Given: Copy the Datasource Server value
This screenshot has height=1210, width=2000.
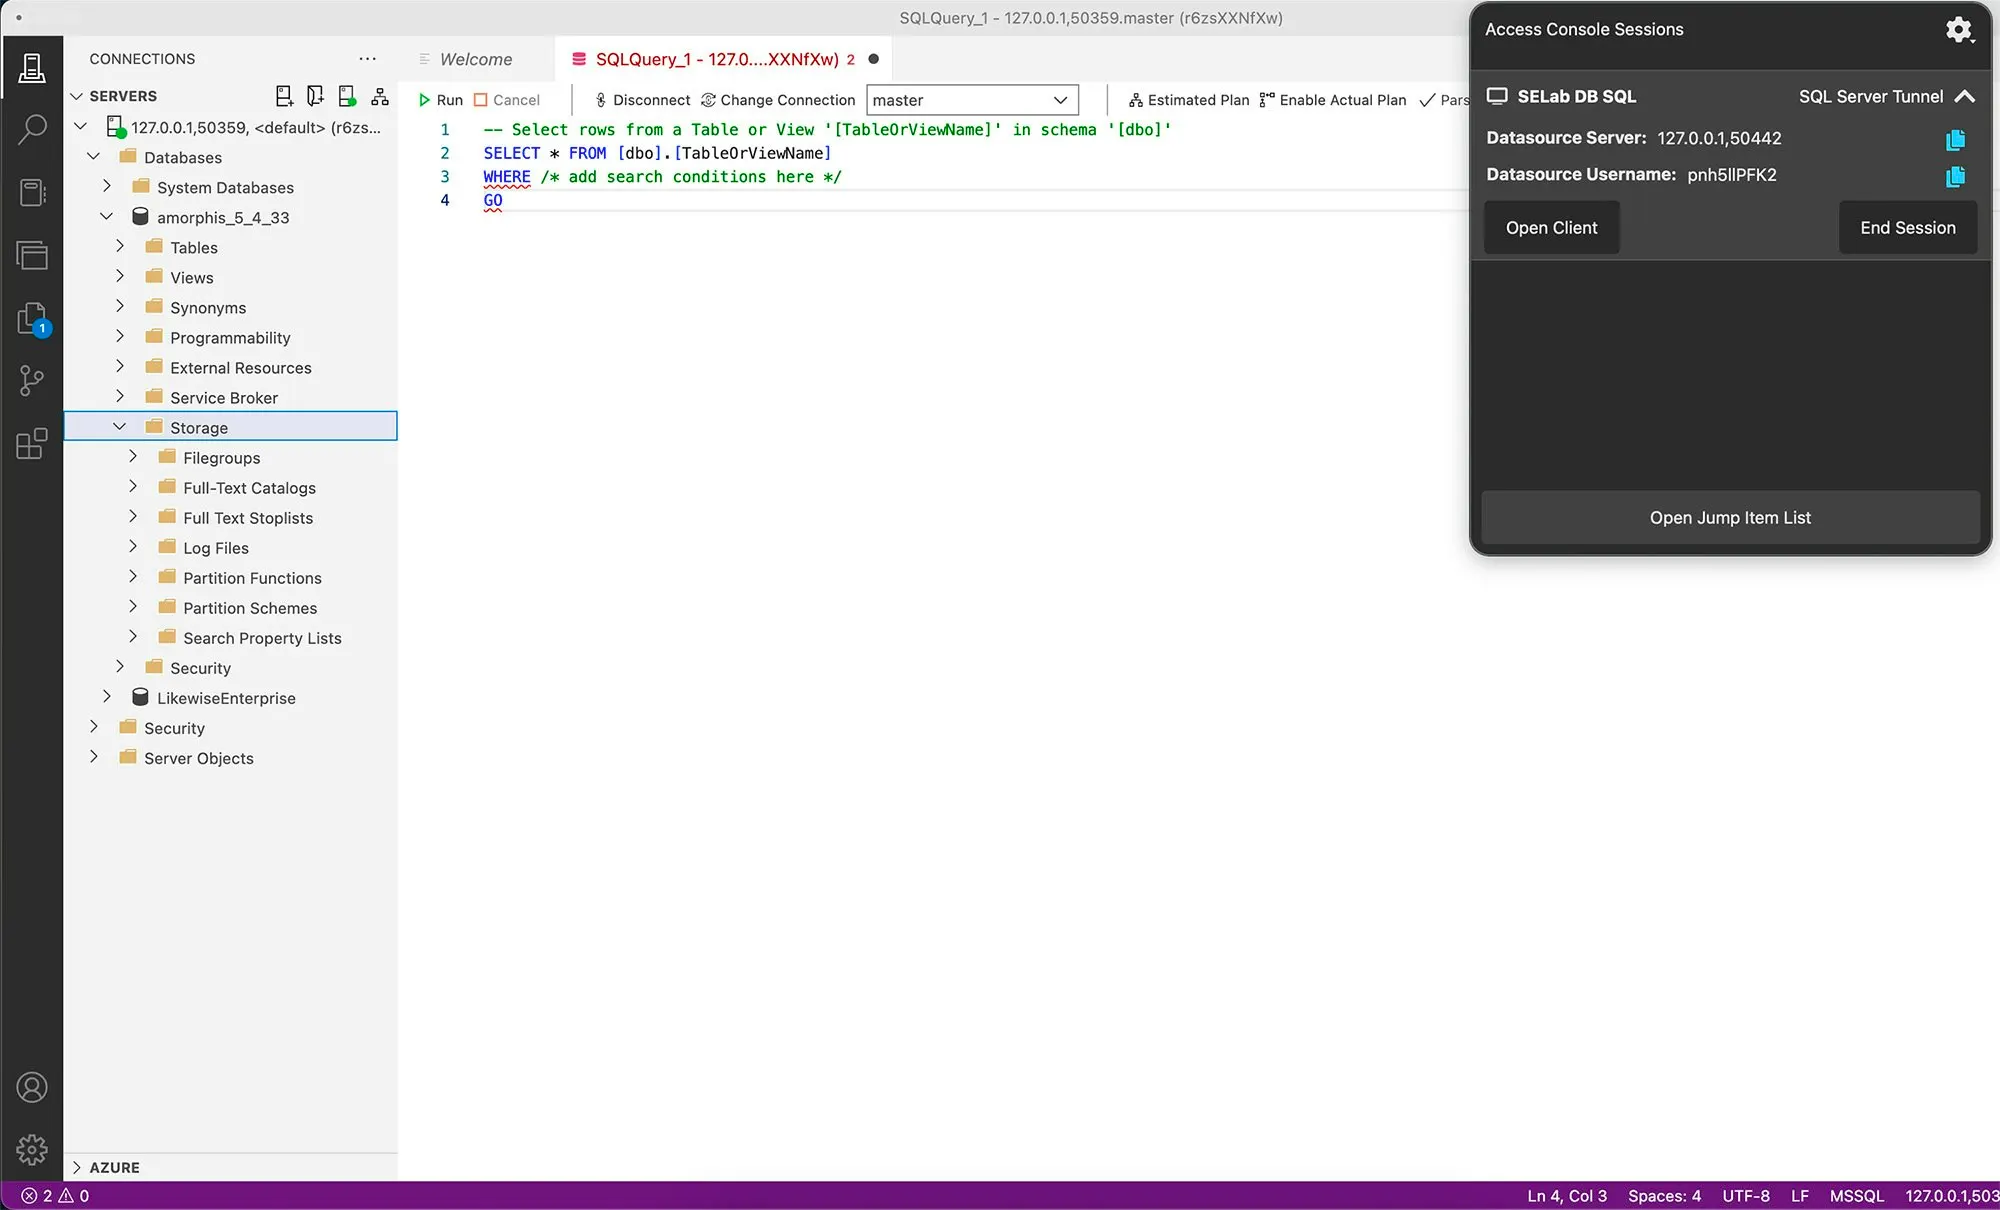Looking at the screenshot, I should [x=1956, y=139].
